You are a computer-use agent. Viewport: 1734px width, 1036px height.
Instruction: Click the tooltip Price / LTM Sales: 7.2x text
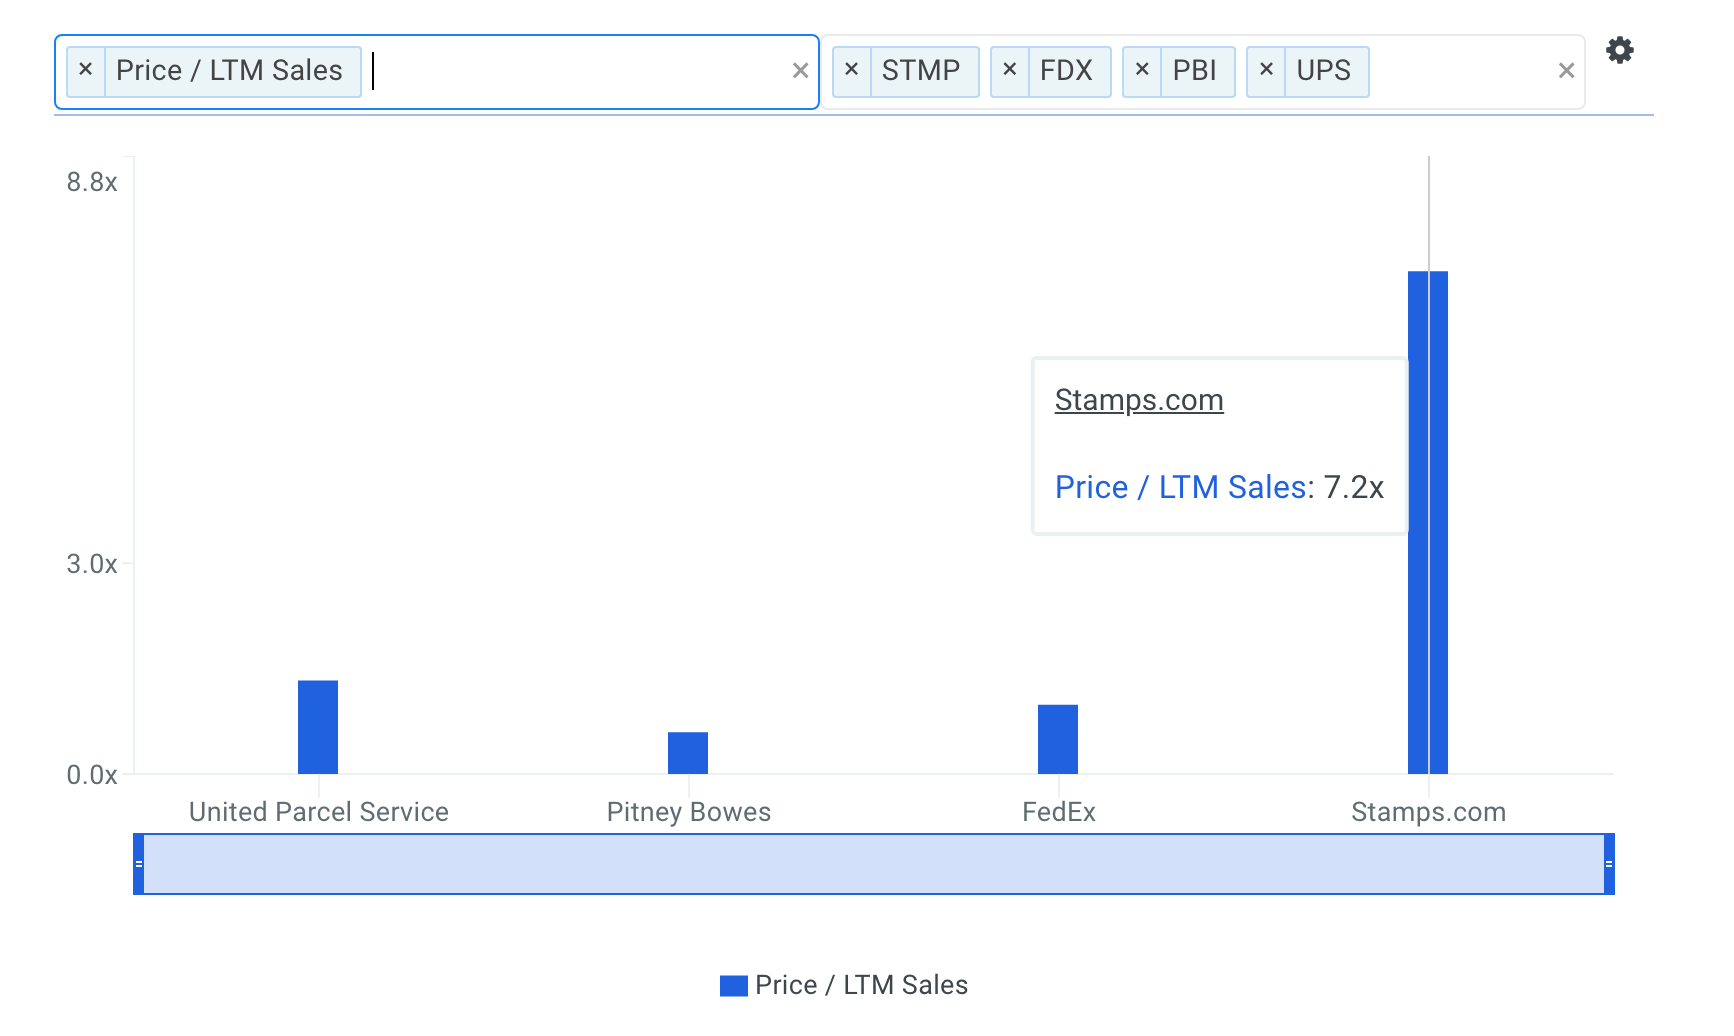pos(1219,487)
